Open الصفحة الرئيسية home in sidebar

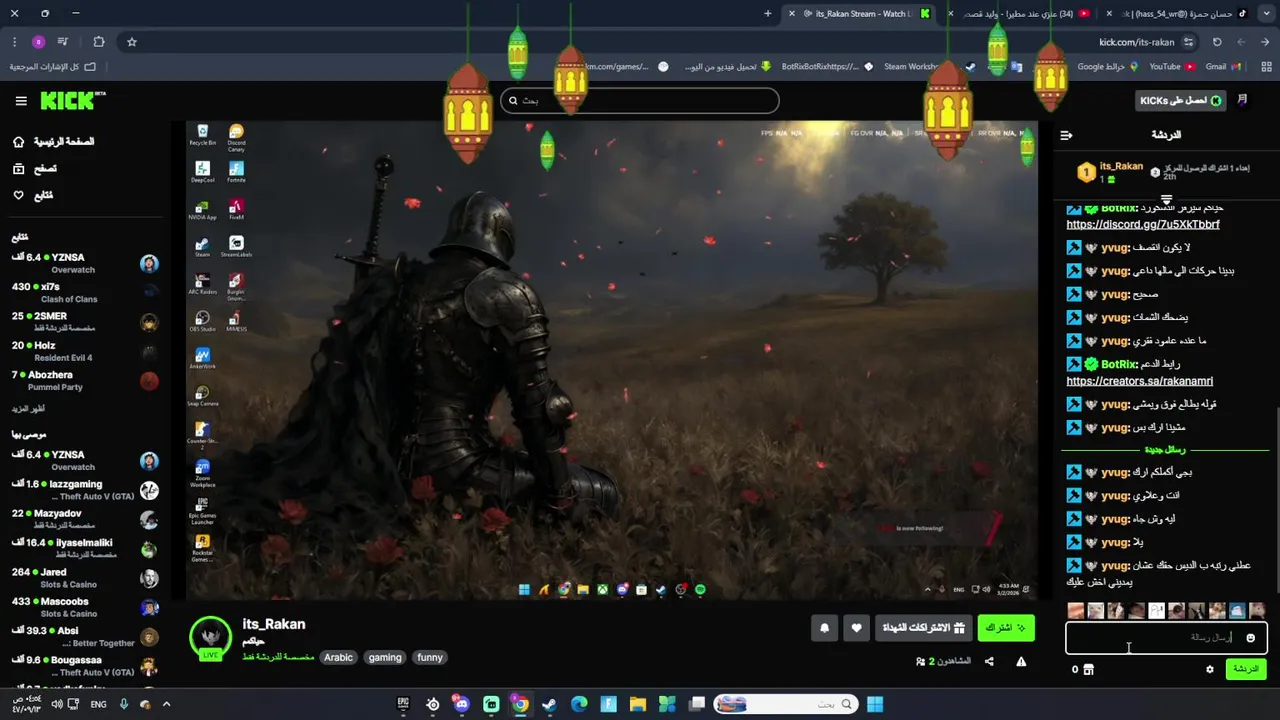point(52,142)
